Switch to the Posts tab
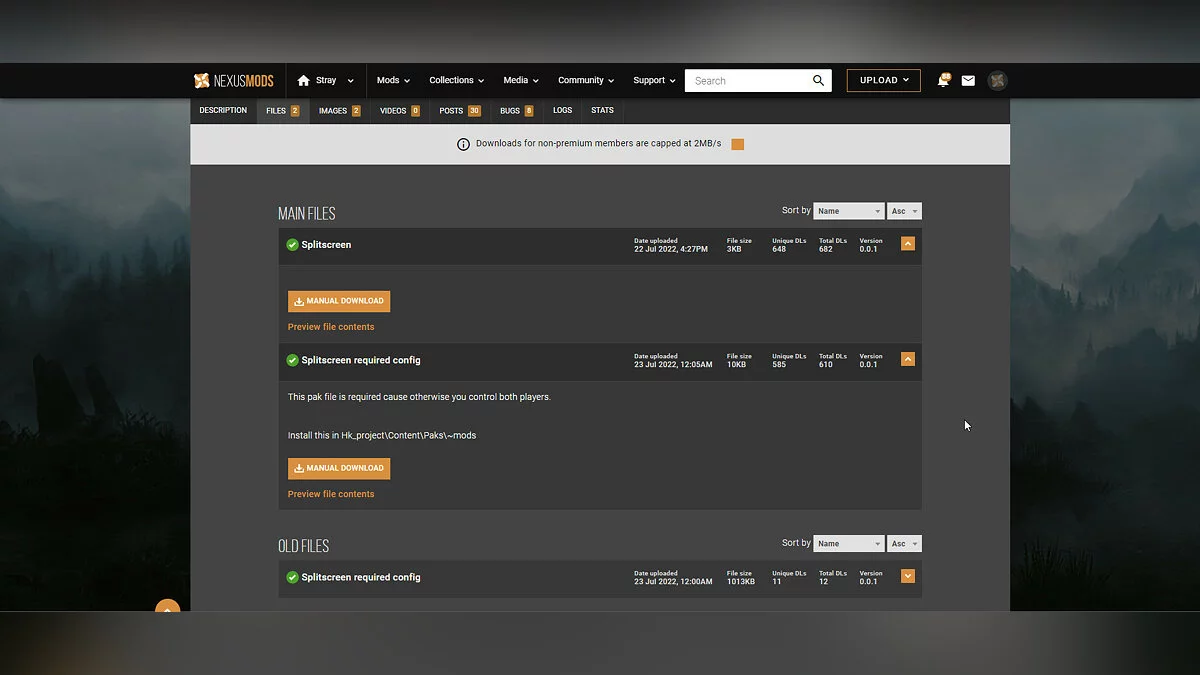This screenshot has height=675, width=1200. [x=459, y=111]
